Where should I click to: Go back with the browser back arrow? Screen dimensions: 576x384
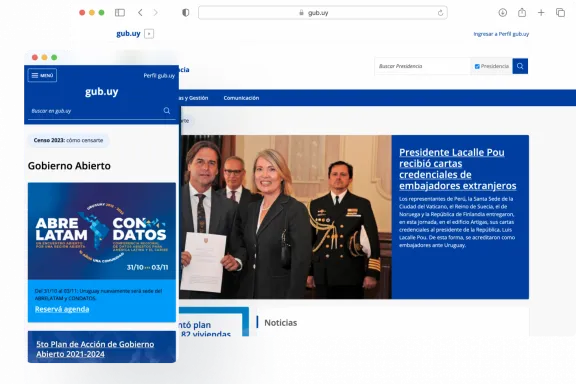(x=140, y=13)
